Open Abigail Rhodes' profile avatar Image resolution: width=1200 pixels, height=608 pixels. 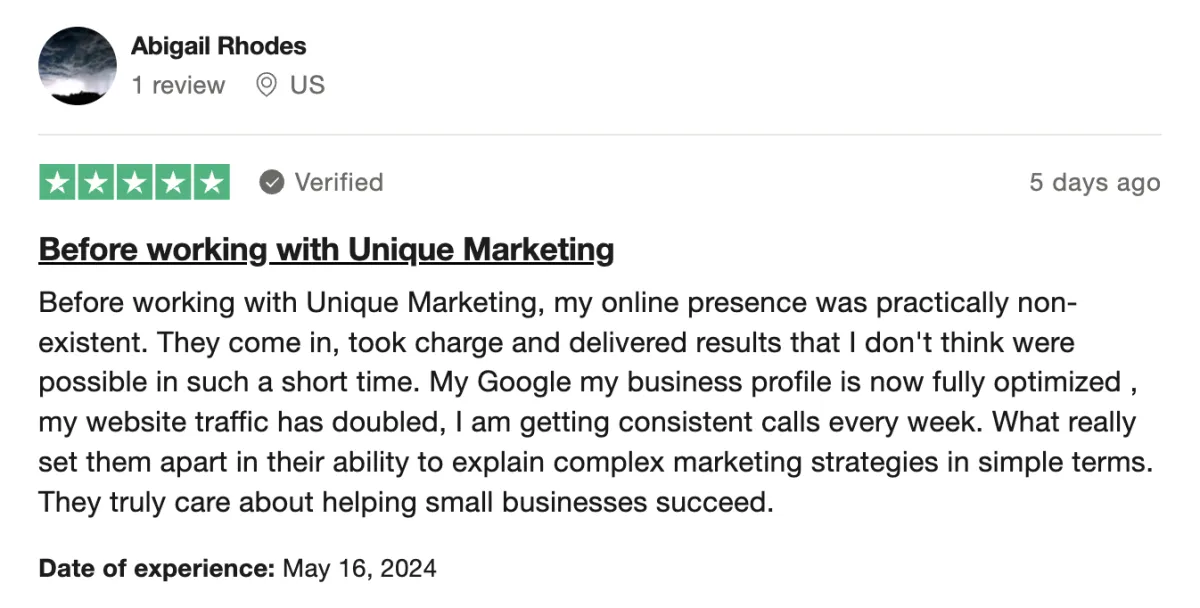click(77, 66)
